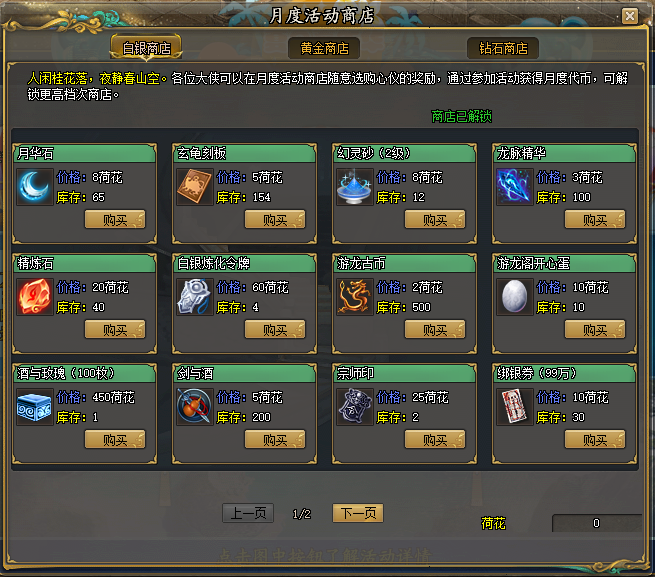The width and height of the screenshot is (655, 577).
Task: Select the 龙脉精华 blue essence icon
Action: coord(515,187)
